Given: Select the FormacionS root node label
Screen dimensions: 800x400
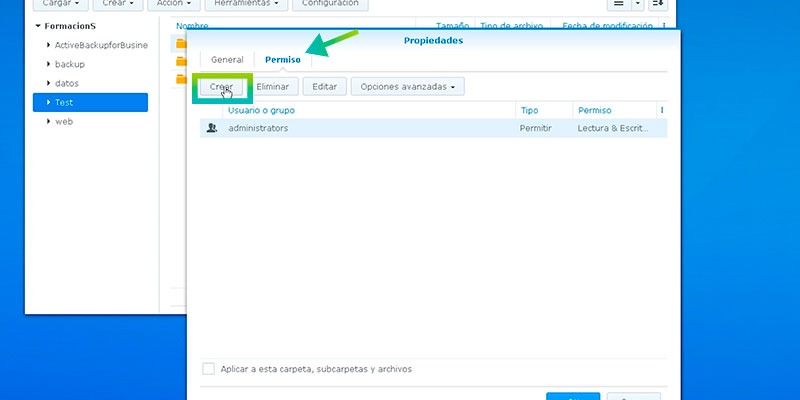Looking at the screenshot, I should [x=70, y=26].
